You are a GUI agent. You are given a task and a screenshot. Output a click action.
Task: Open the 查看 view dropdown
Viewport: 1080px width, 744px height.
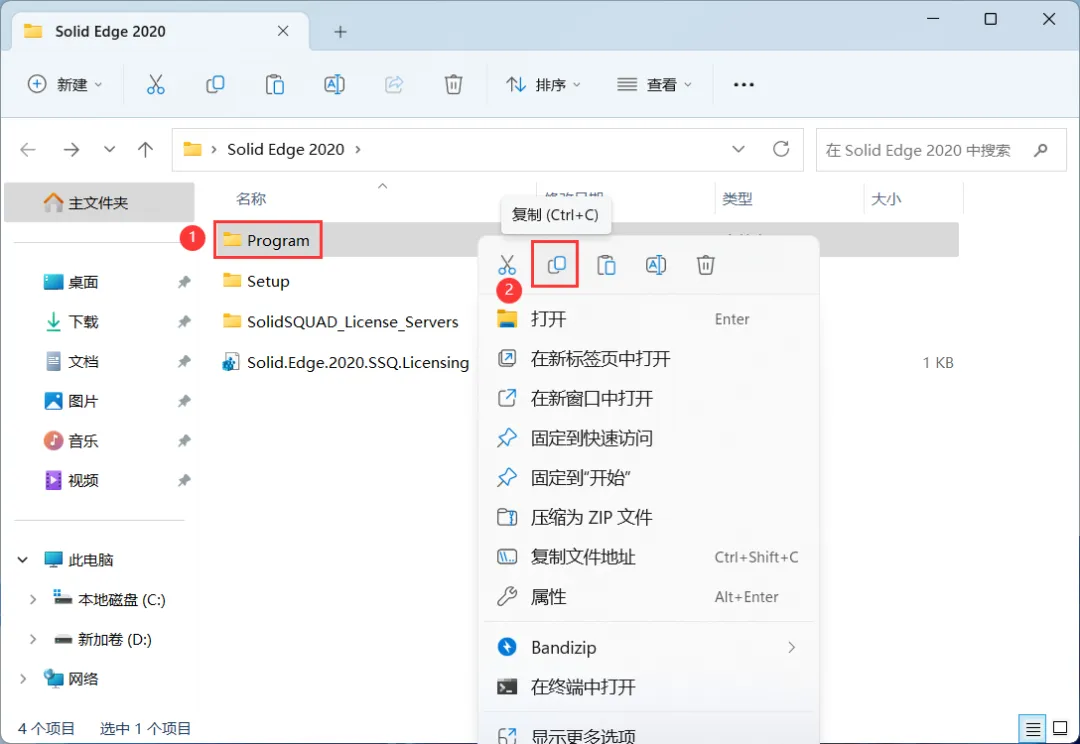coord(654,85)
